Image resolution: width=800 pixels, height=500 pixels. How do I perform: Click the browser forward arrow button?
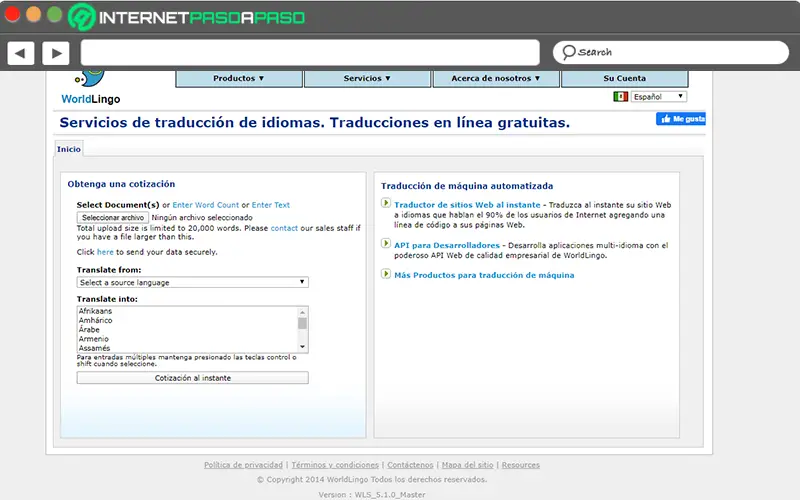coord(56,53)
